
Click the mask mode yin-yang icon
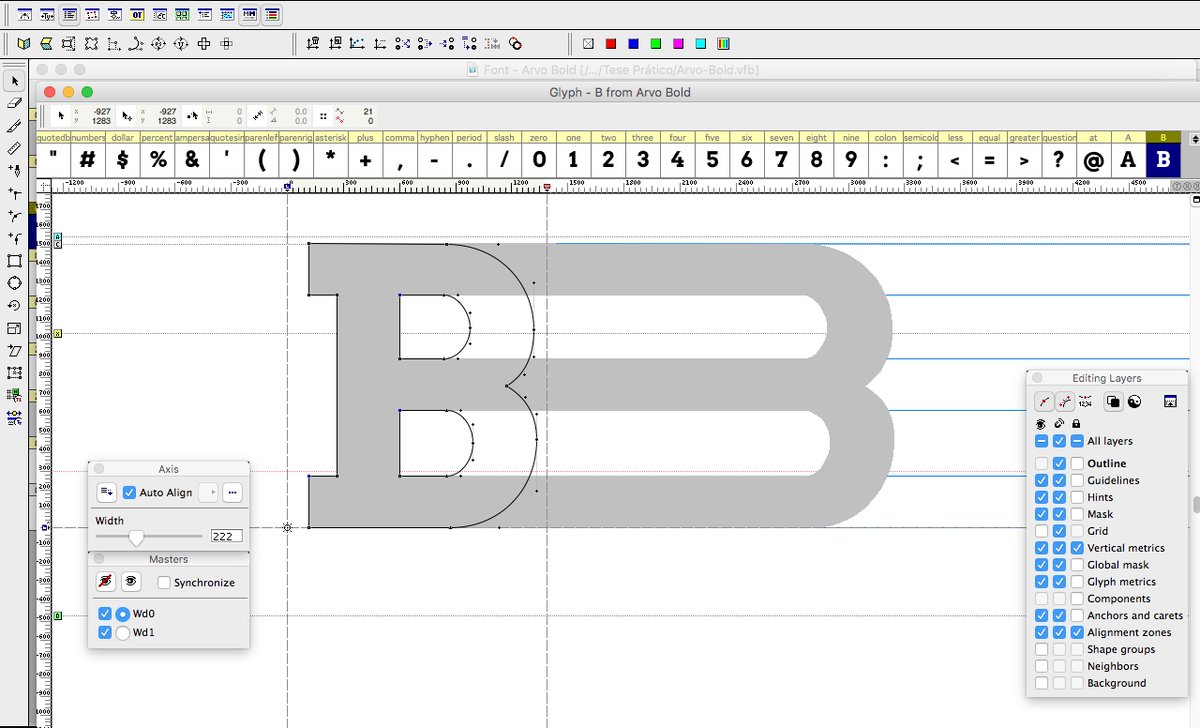pyautogui.click(x=1134, y=400)
